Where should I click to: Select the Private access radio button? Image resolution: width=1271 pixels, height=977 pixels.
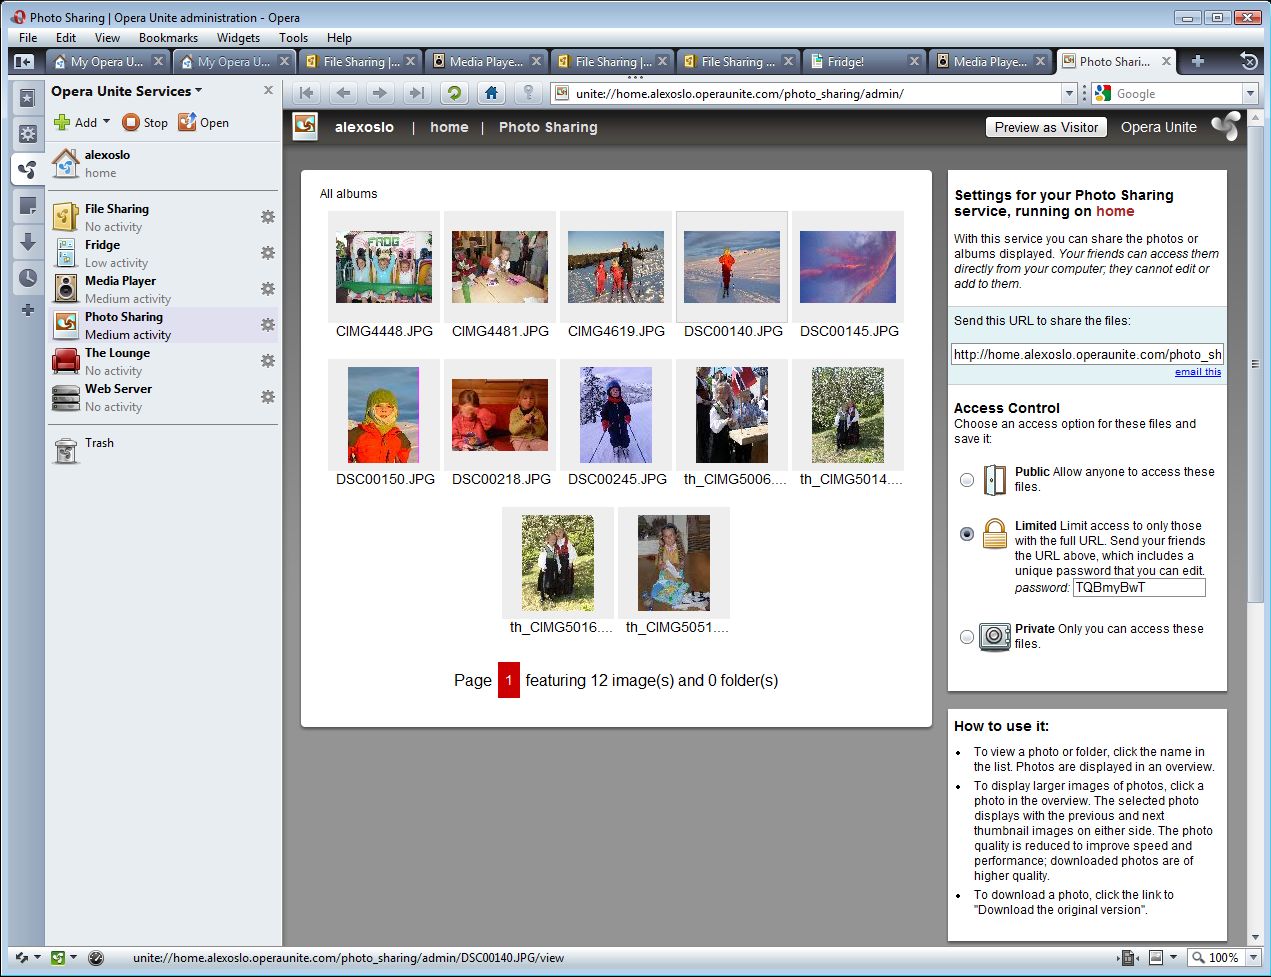point(967,637)
